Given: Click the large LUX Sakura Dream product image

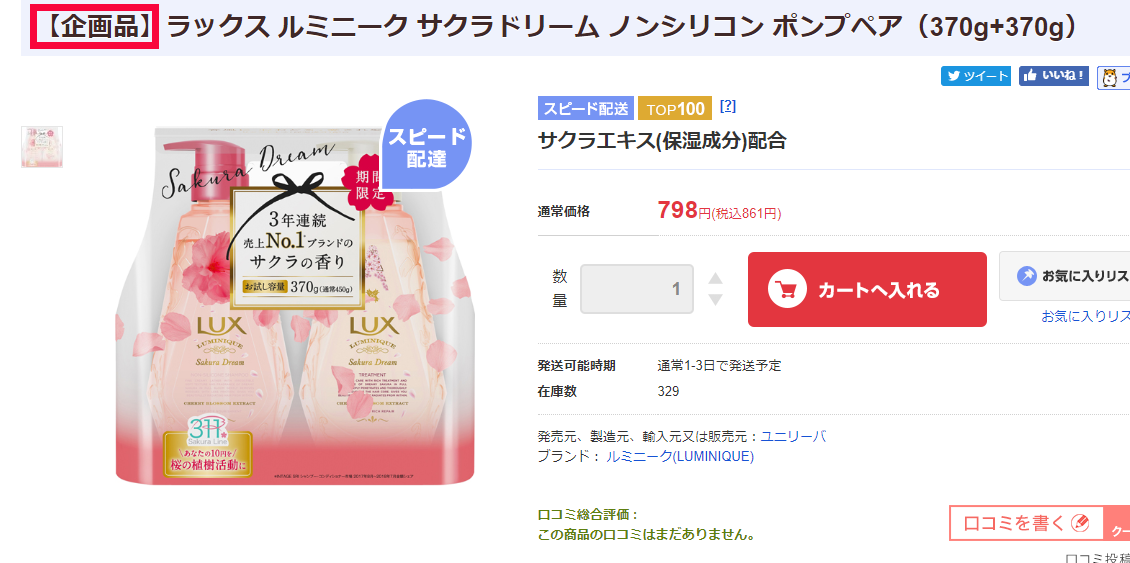Looking at the screenshot, I should pyautogui.click(x=295, y=303).
